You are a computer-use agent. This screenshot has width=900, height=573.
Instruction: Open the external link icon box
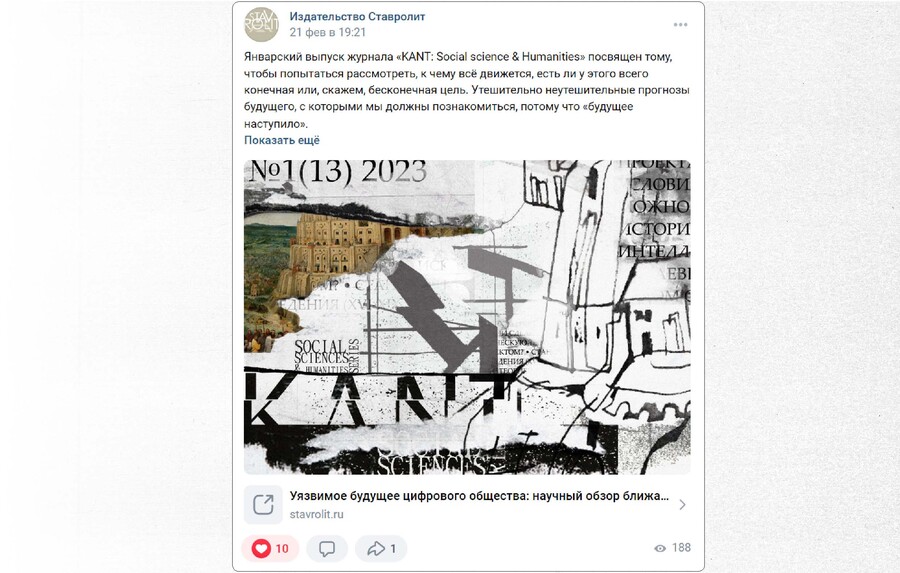pyautogui.click(x=263, y=505)
